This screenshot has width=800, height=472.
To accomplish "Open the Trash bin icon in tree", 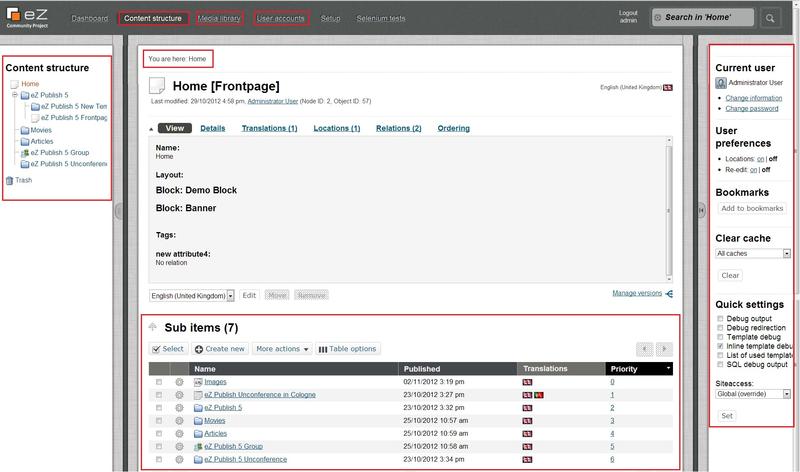I will pos(9,180).
